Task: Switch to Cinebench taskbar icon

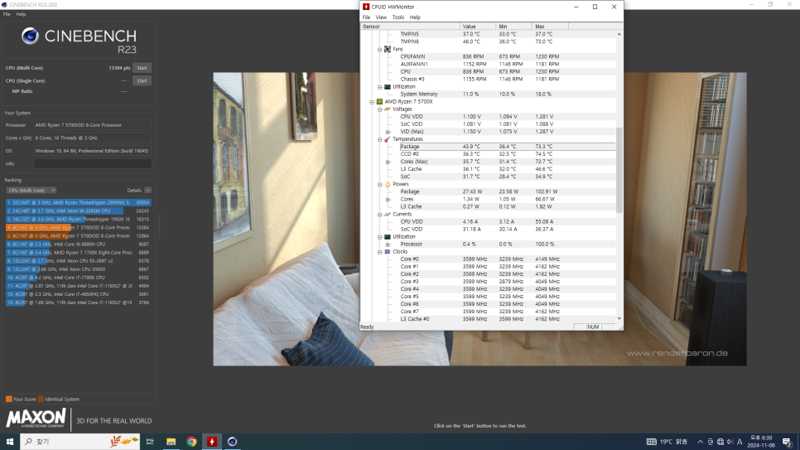Action: [x=232, y=441]
